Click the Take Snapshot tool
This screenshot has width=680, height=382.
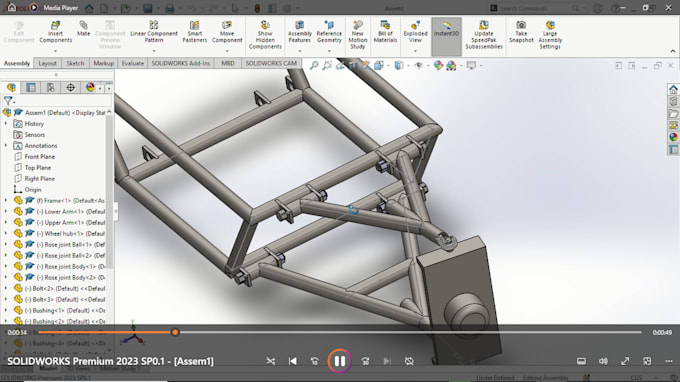tap(521, 32)
